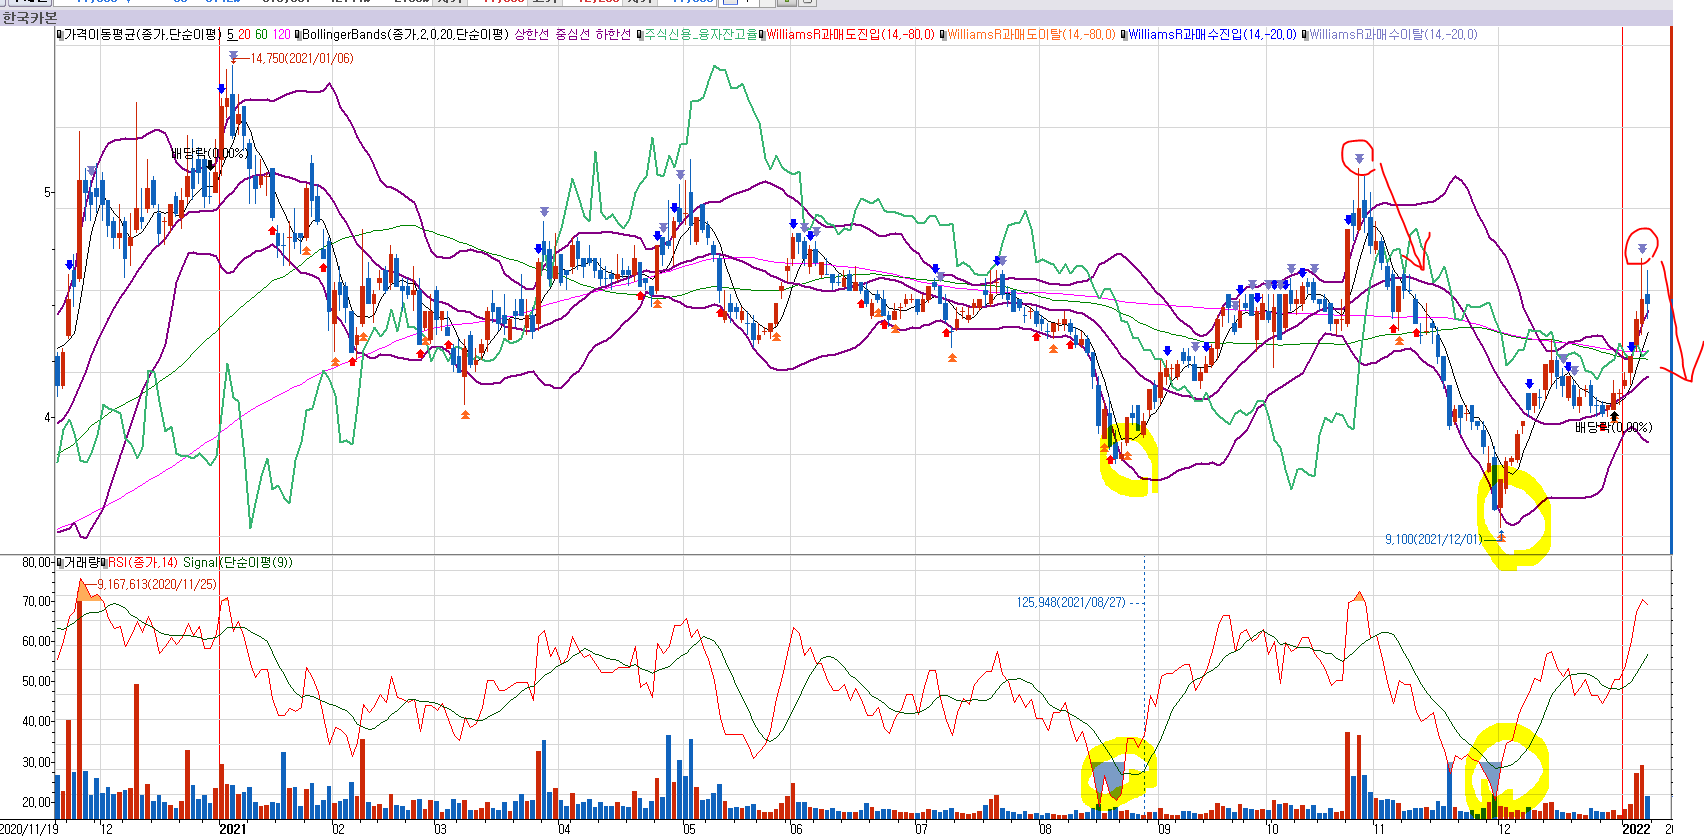Click the 2022 year label on date axis
The width and height of the screenshot is (1704, 836).
point(1636,828)
